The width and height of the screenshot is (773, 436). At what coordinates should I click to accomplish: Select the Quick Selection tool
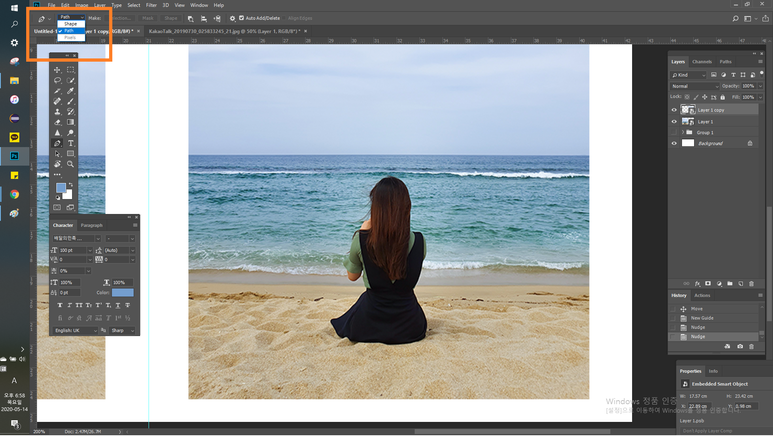[70, 80]
